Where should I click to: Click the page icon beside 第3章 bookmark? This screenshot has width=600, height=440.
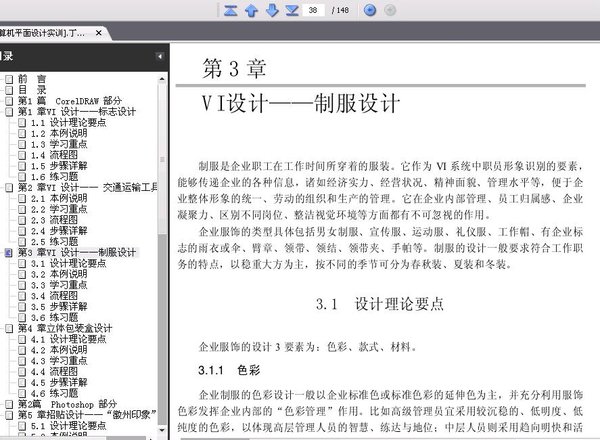[x=9, y=253]
